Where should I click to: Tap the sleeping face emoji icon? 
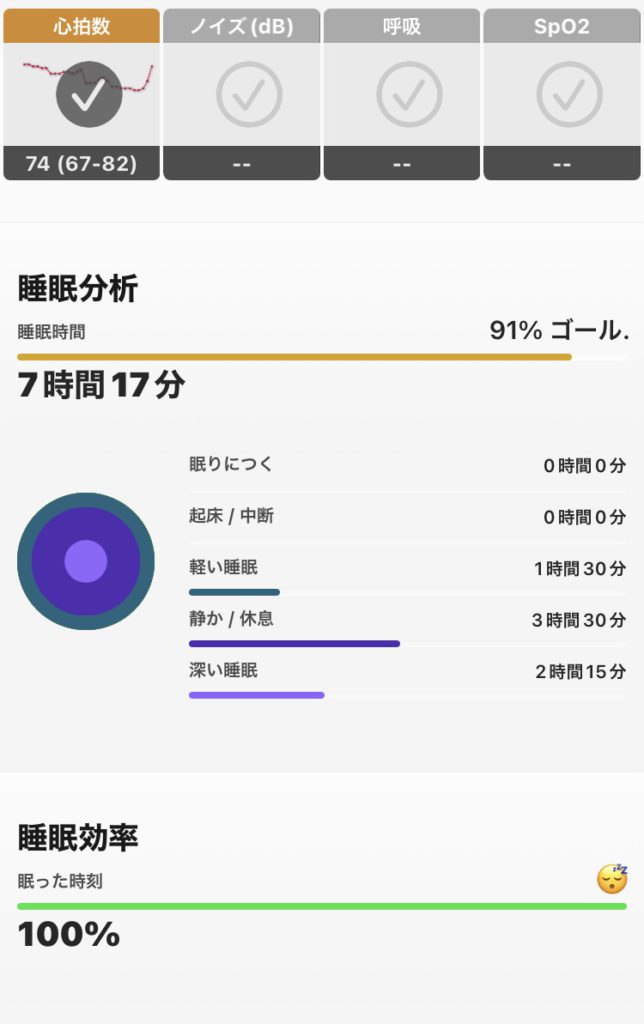pyautogui.click(x=613, y=878)
